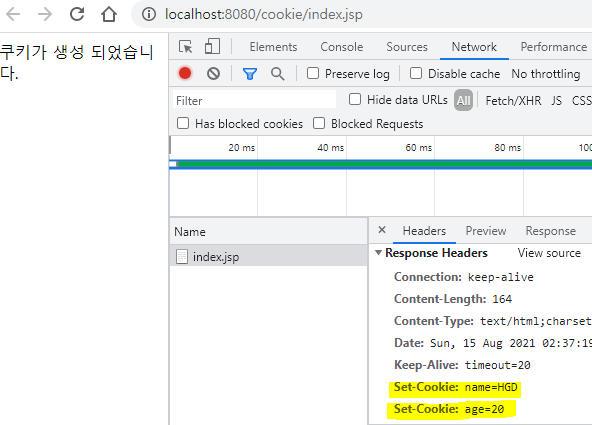Toggle the network filter funnel icon
This screenshot has width=592, height=425.
tap(250, 74)
